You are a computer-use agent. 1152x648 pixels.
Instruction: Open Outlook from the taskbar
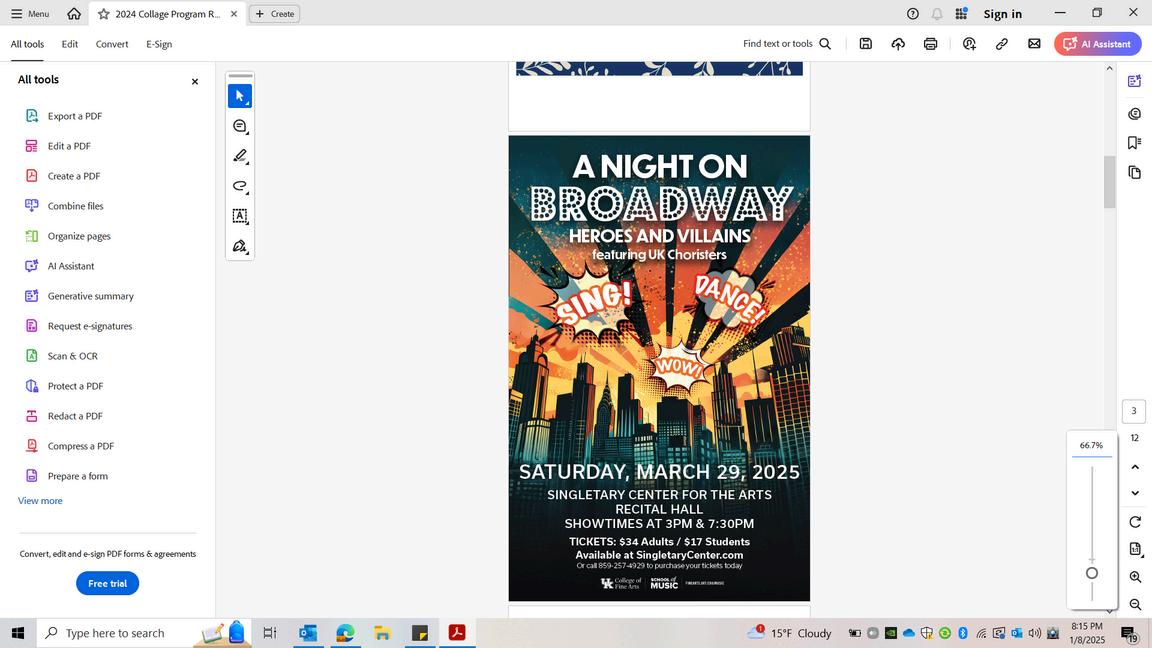click(308, 633)
